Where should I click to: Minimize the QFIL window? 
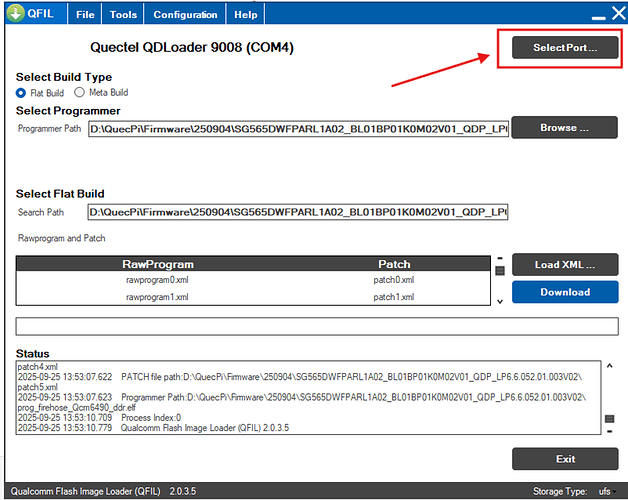pos(598,17)
